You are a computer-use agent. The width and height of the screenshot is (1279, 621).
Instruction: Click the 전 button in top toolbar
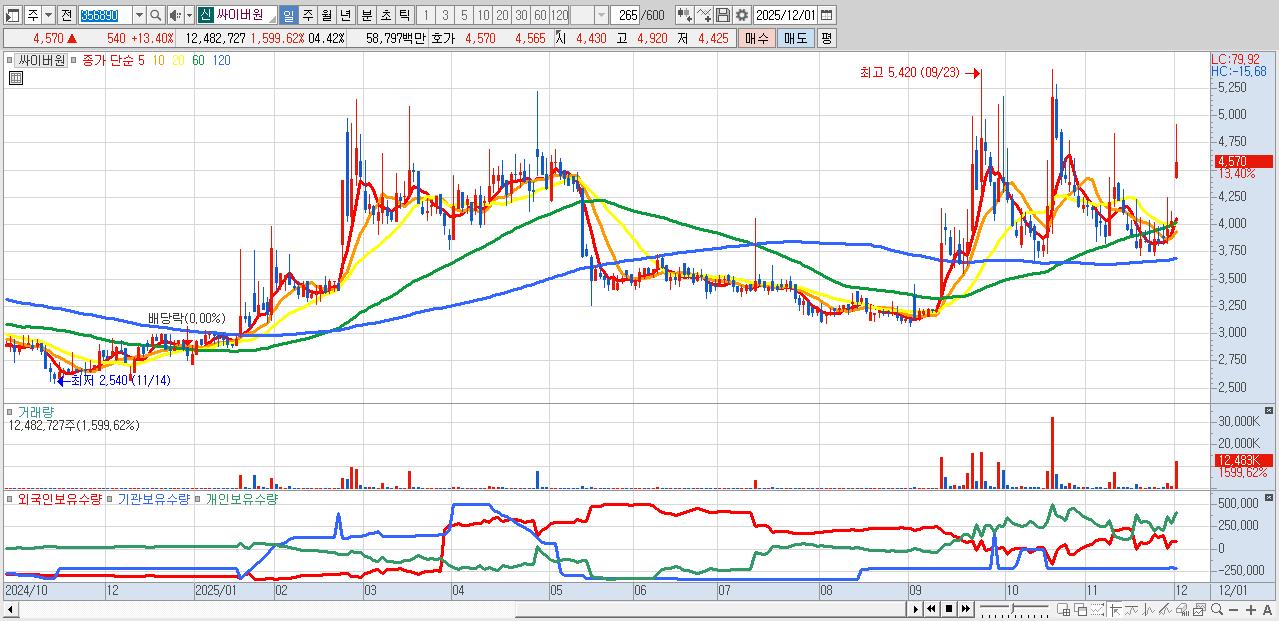pos(66,15)
